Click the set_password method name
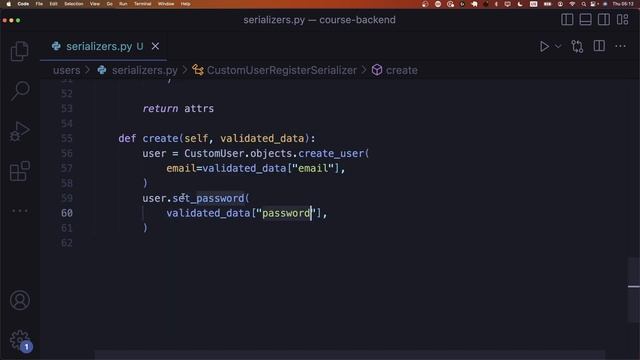The height and width of the screenshot is (360, 640). [x=208, y=198]
